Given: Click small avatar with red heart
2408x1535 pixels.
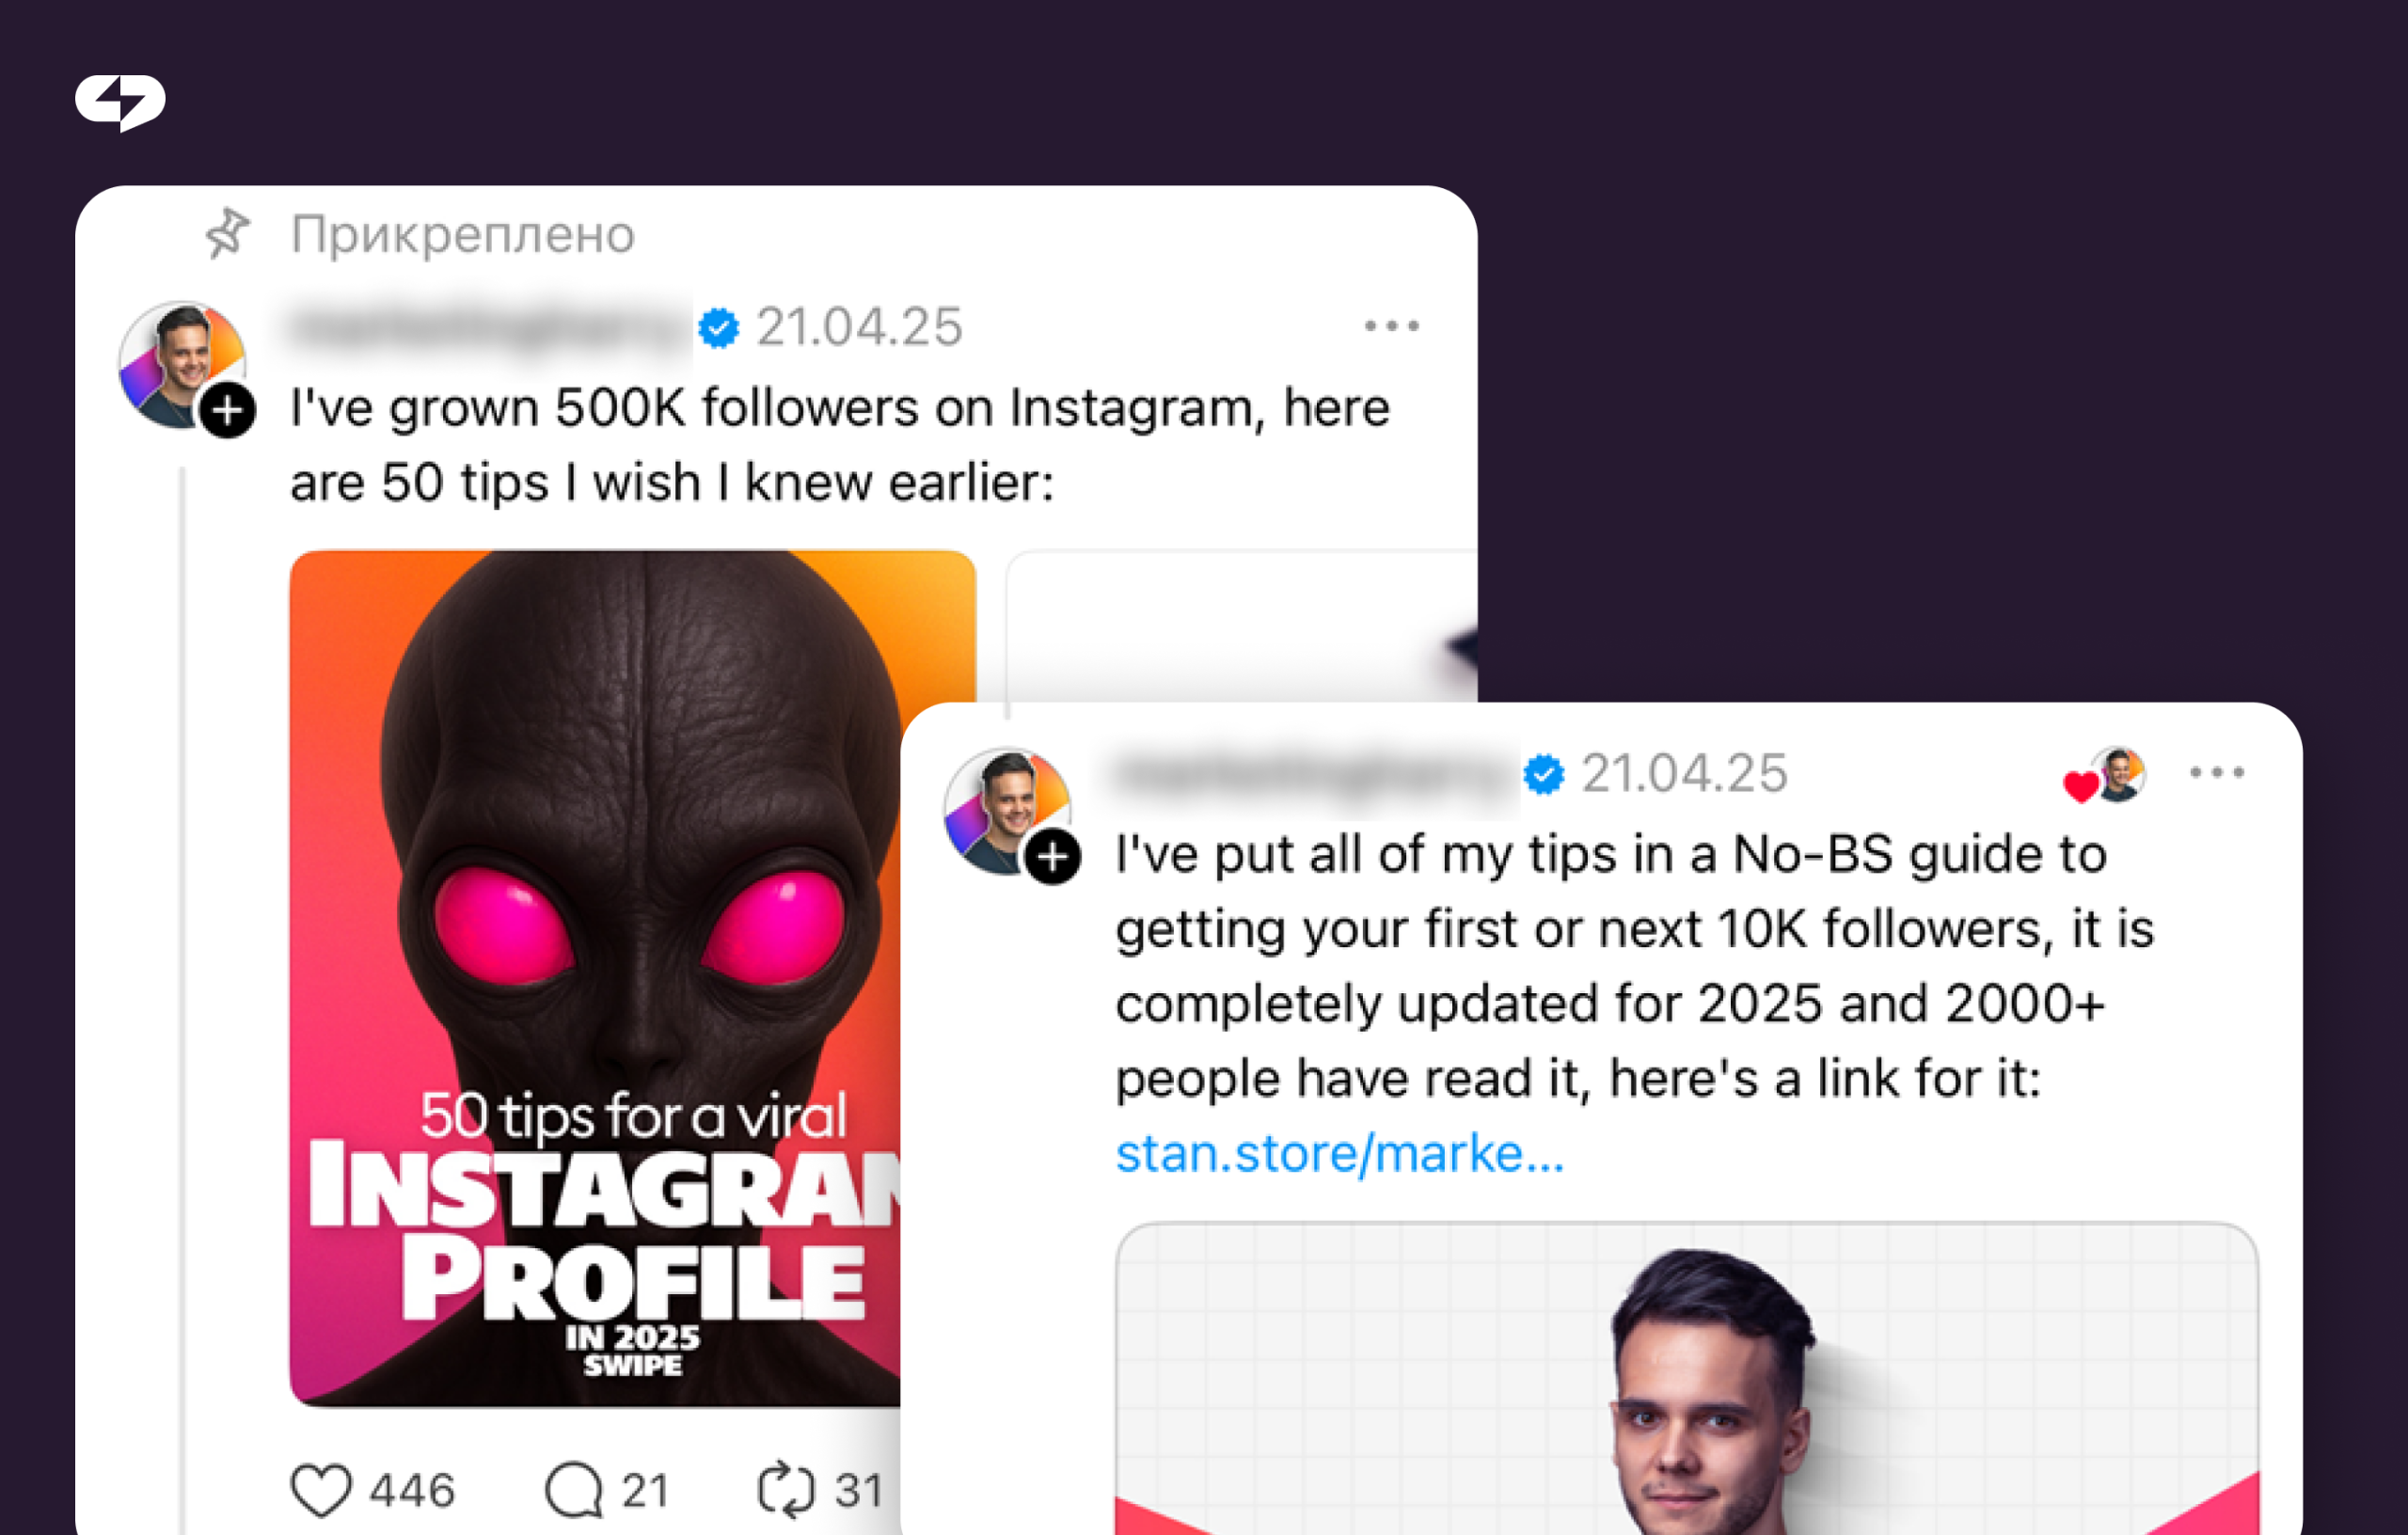Looking at the screenshot, I should (2106, 775).
